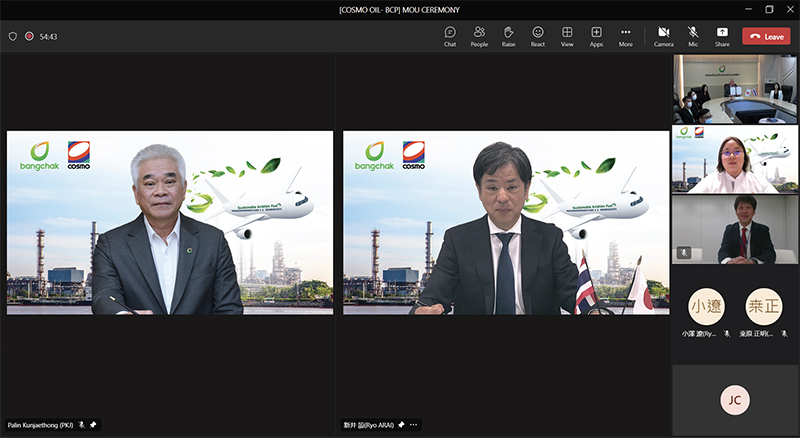Open the Apps panel
Viewport: 800px width, 438px height.
click(x=596, y=36)
